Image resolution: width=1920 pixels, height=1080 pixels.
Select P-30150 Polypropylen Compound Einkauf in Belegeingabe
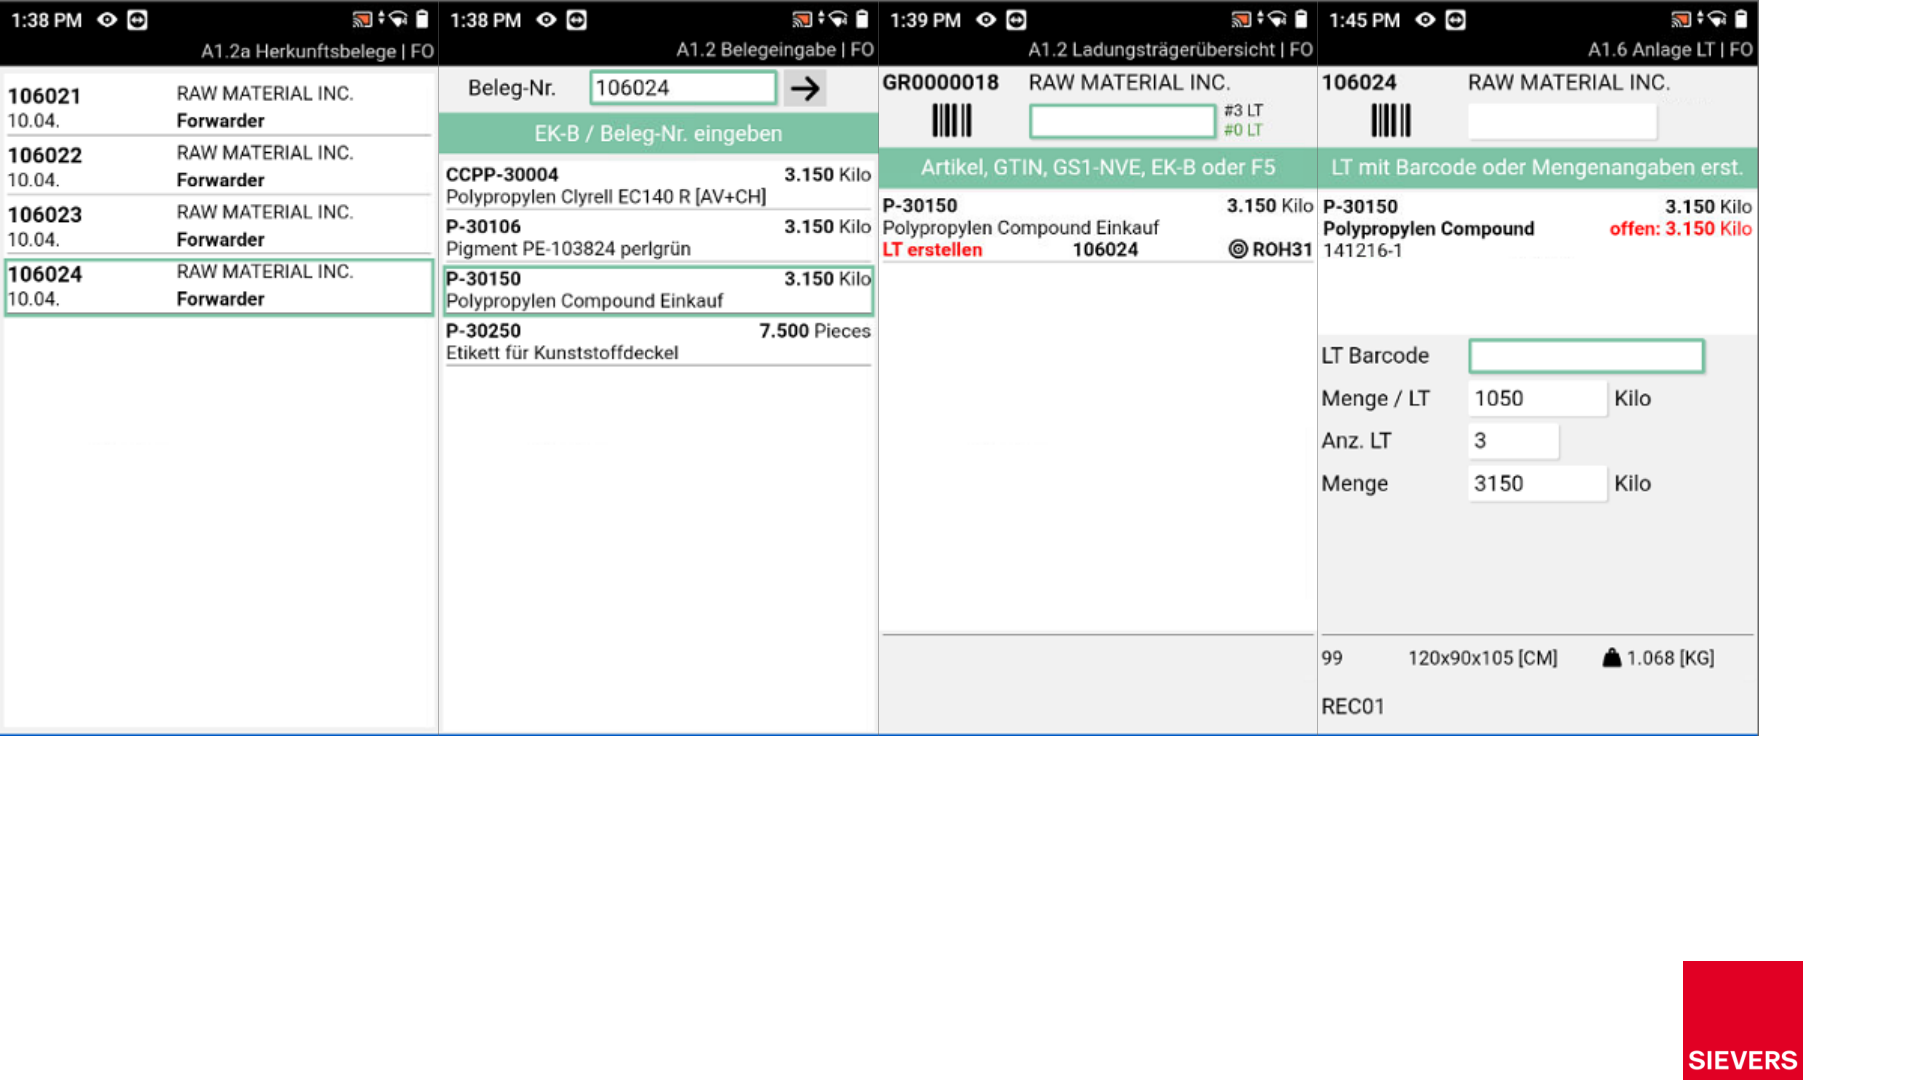tap(658, 290)
